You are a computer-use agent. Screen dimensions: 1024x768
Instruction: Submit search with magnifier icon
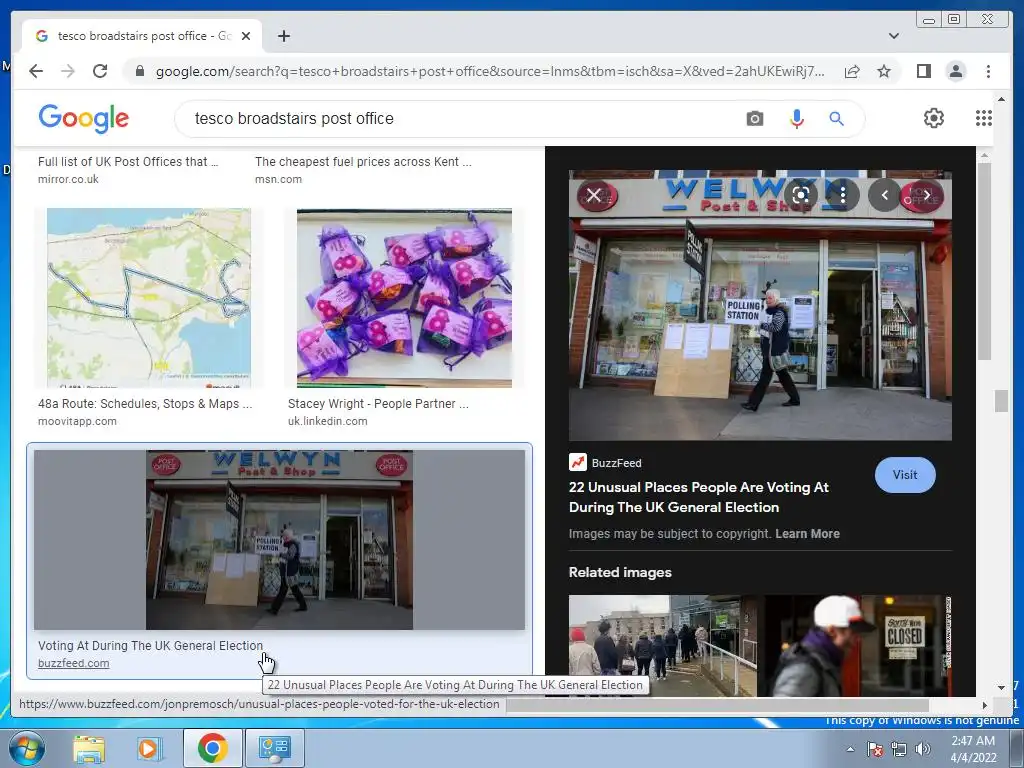(x=836, y=119)
